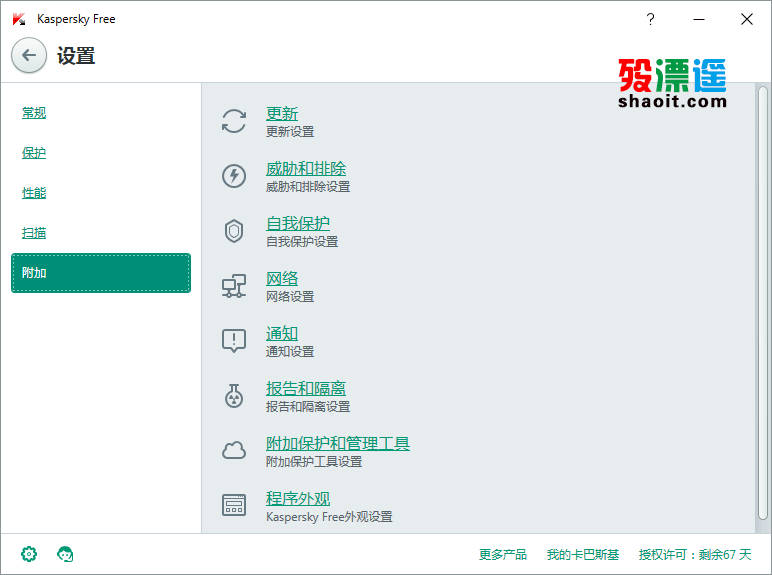The height and width of the screenshot is (575, 772).
Task: Click the support agent face icon
Action: pos(65,554)
